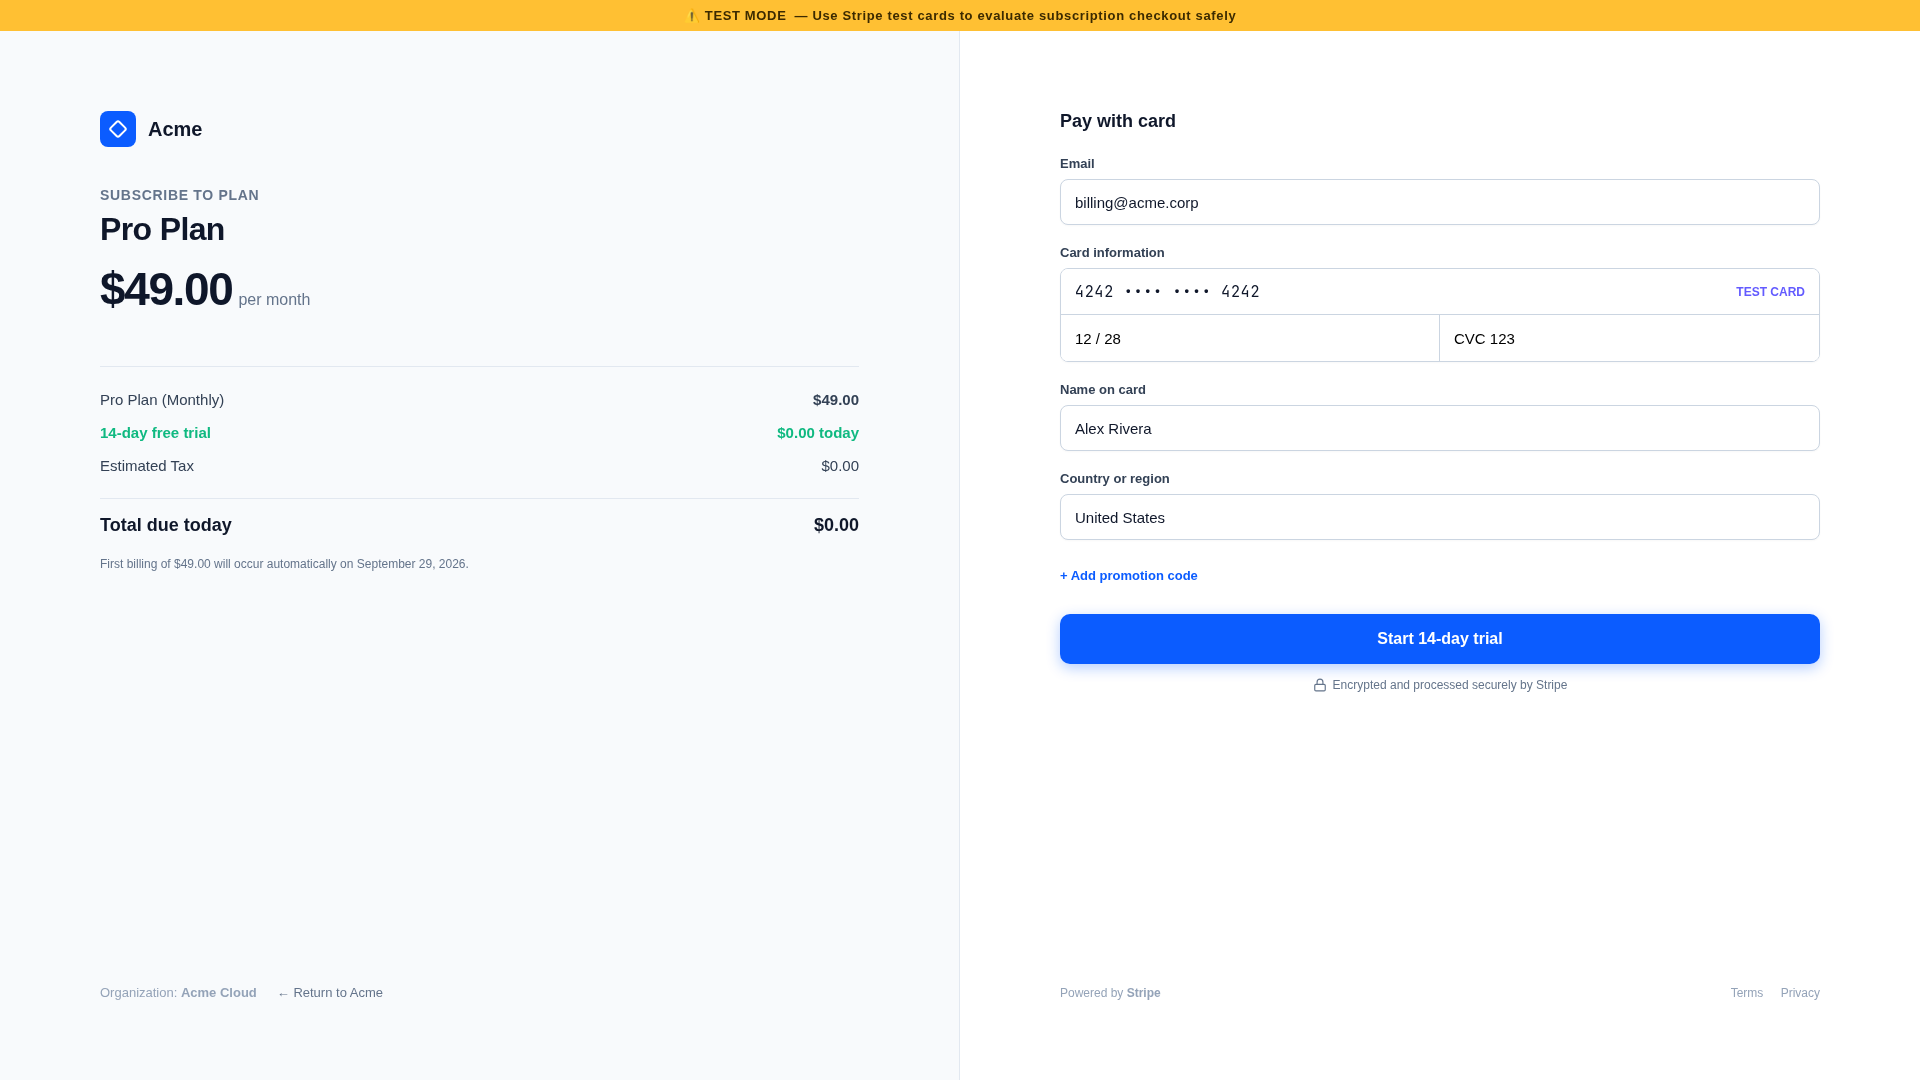
Task: Click the card number field
Action: coord(1440,292)
